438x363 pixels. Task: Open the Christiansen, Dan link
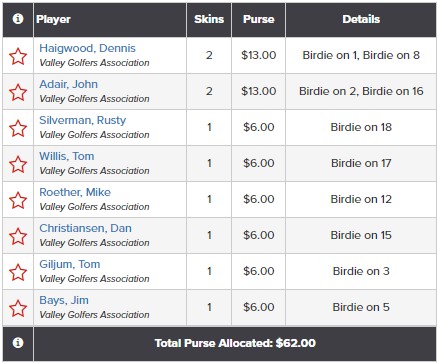[x=85, y=228]
